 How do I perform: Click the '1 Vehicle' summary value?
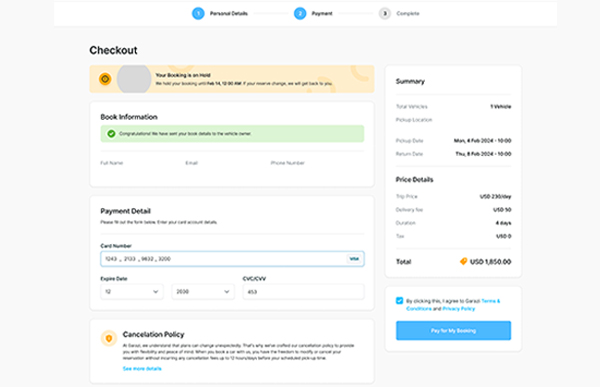click(501, 106)
